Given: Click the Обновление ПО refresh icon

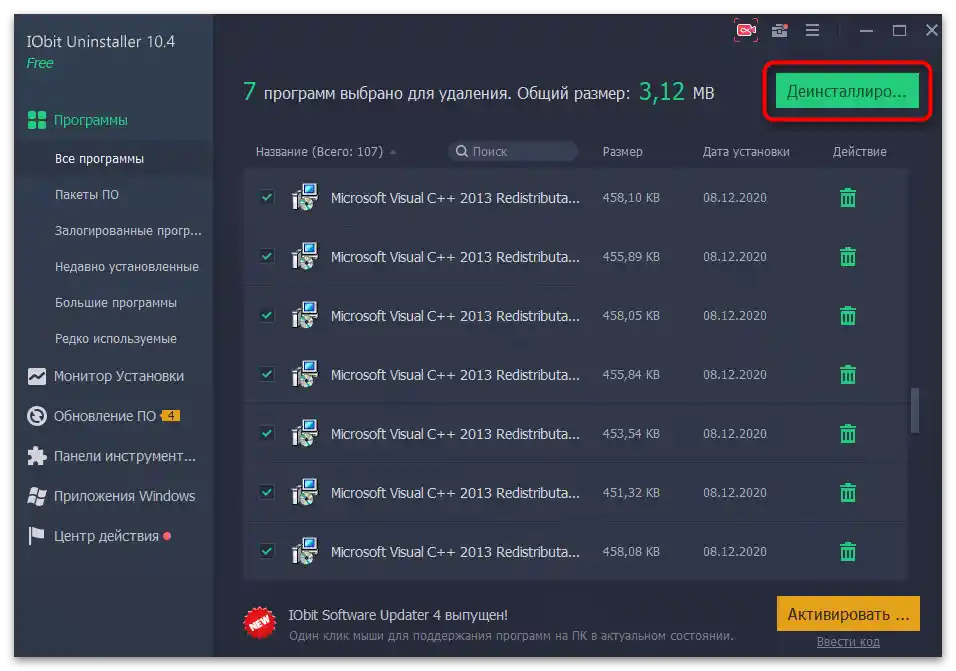Looking at the screenshot, I should 37,416.
